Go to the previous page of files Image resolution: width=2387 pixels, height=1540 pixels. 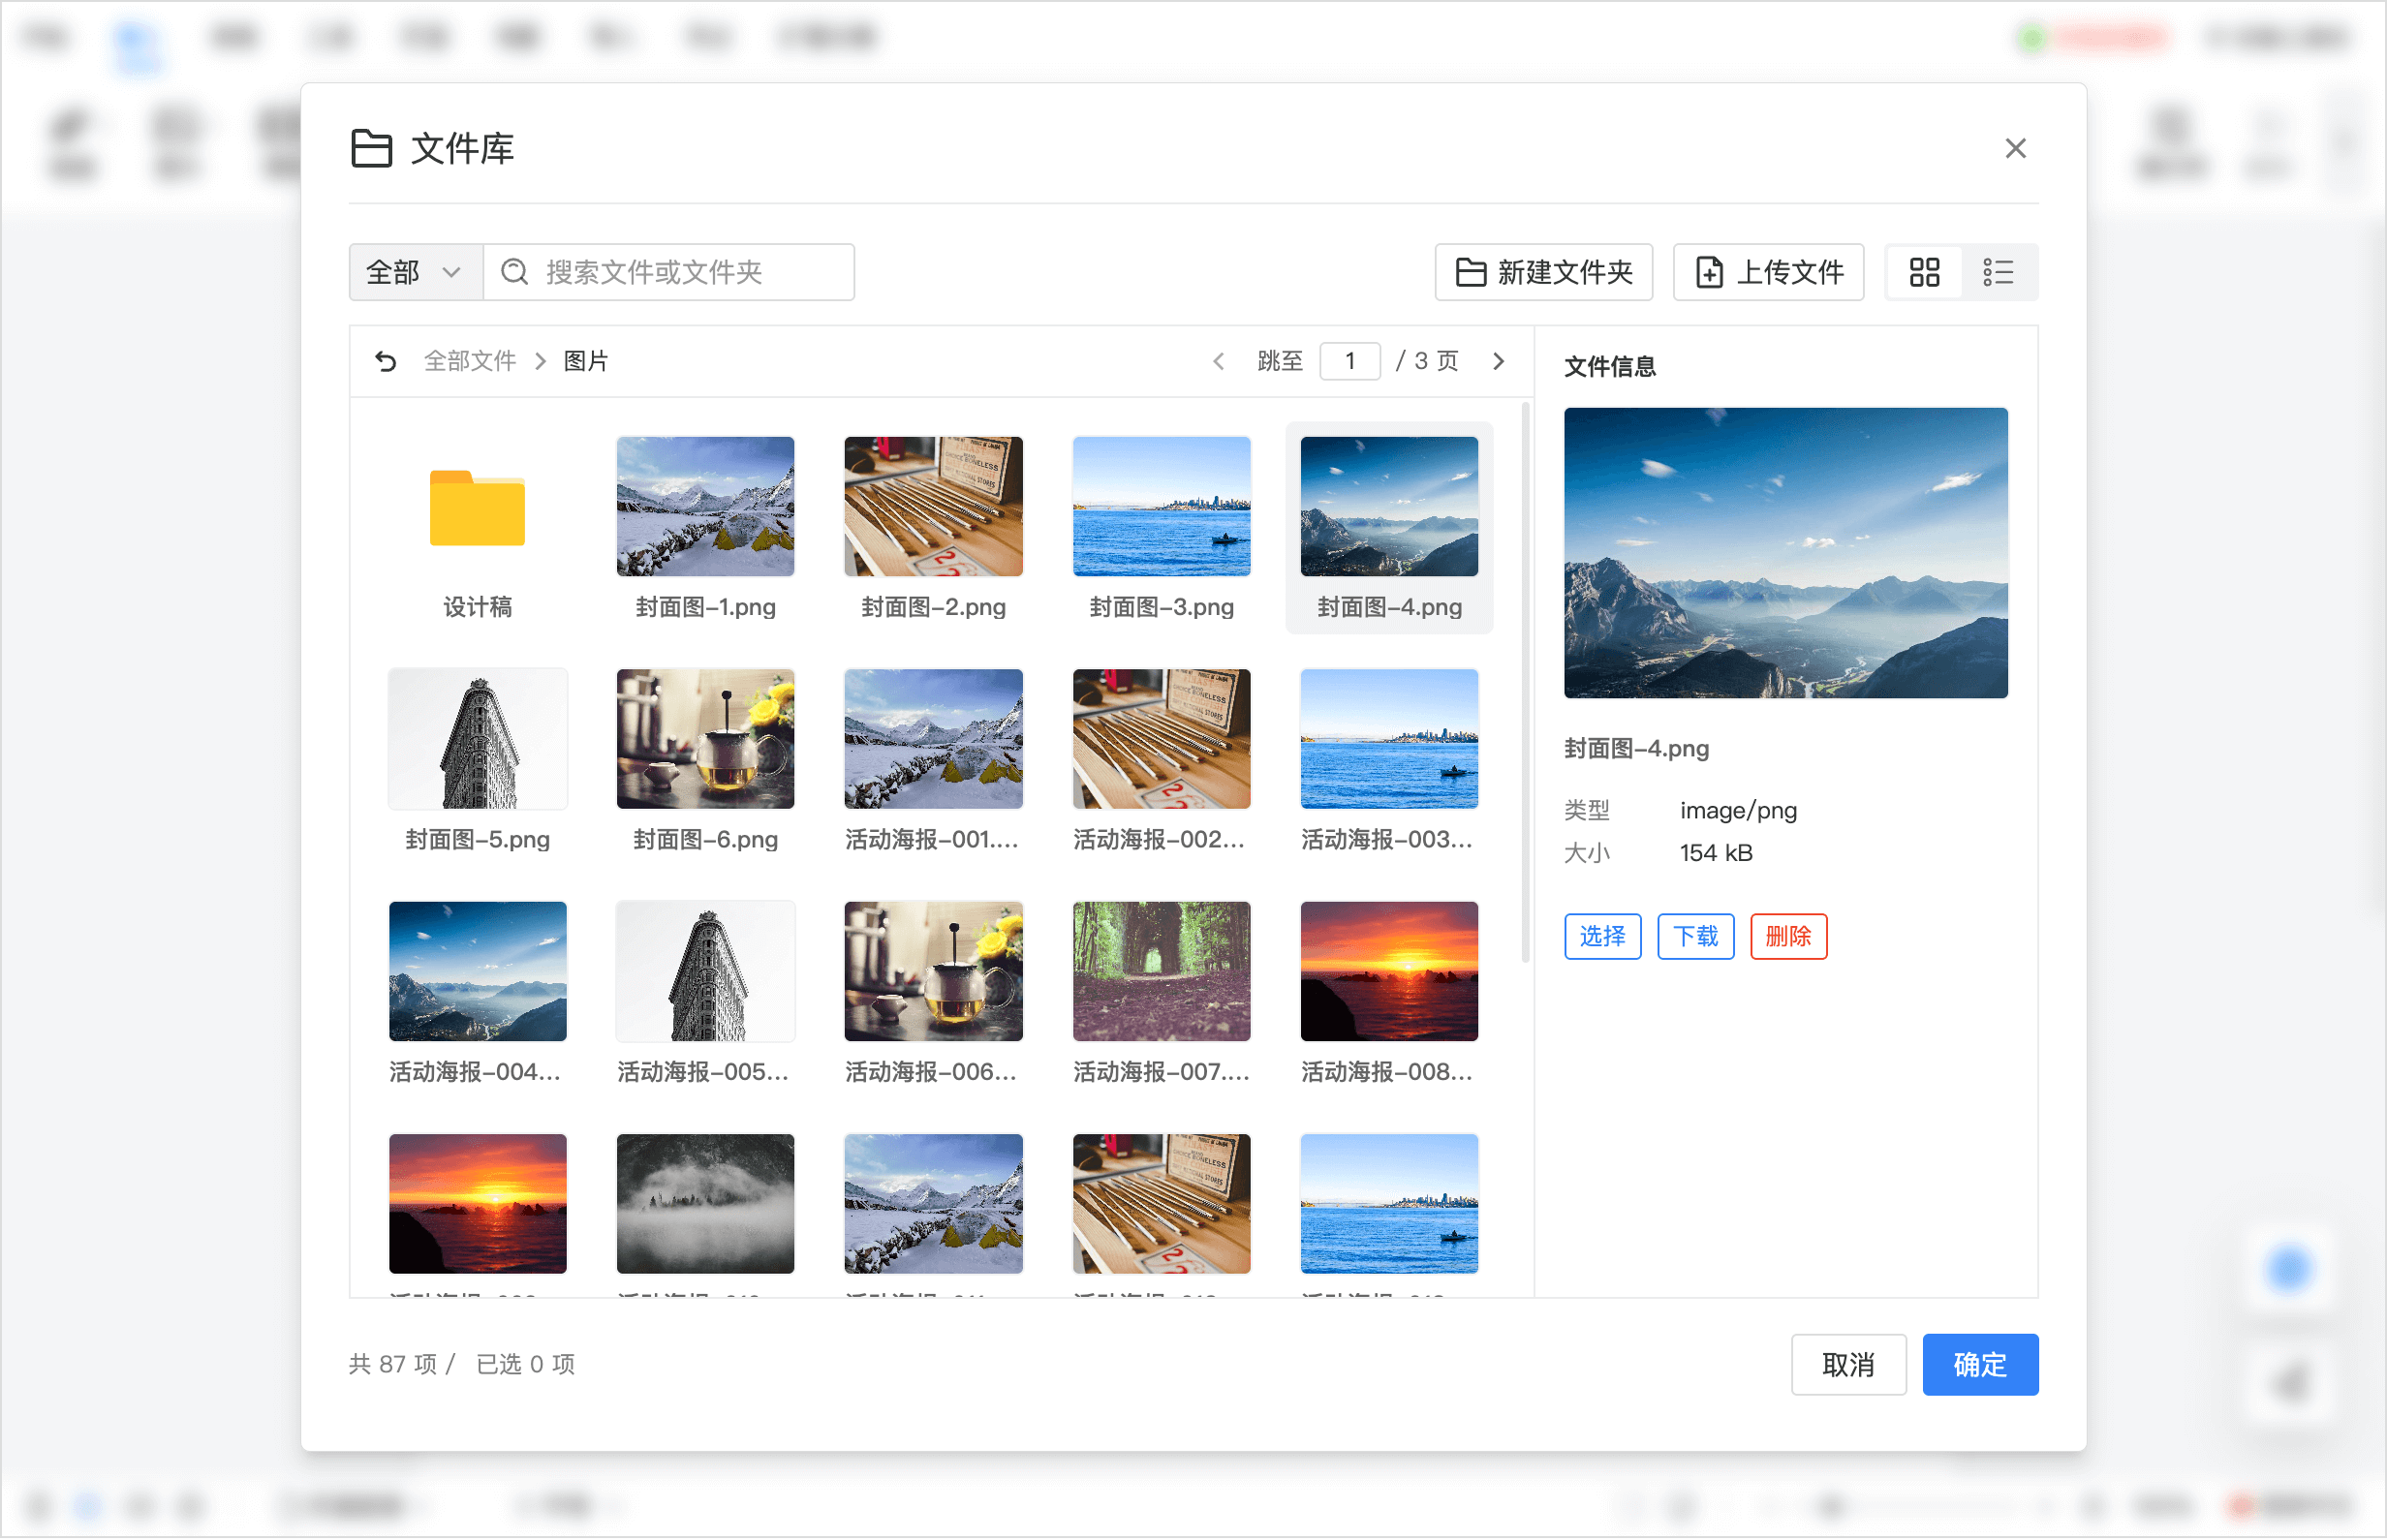[1218, 361]
